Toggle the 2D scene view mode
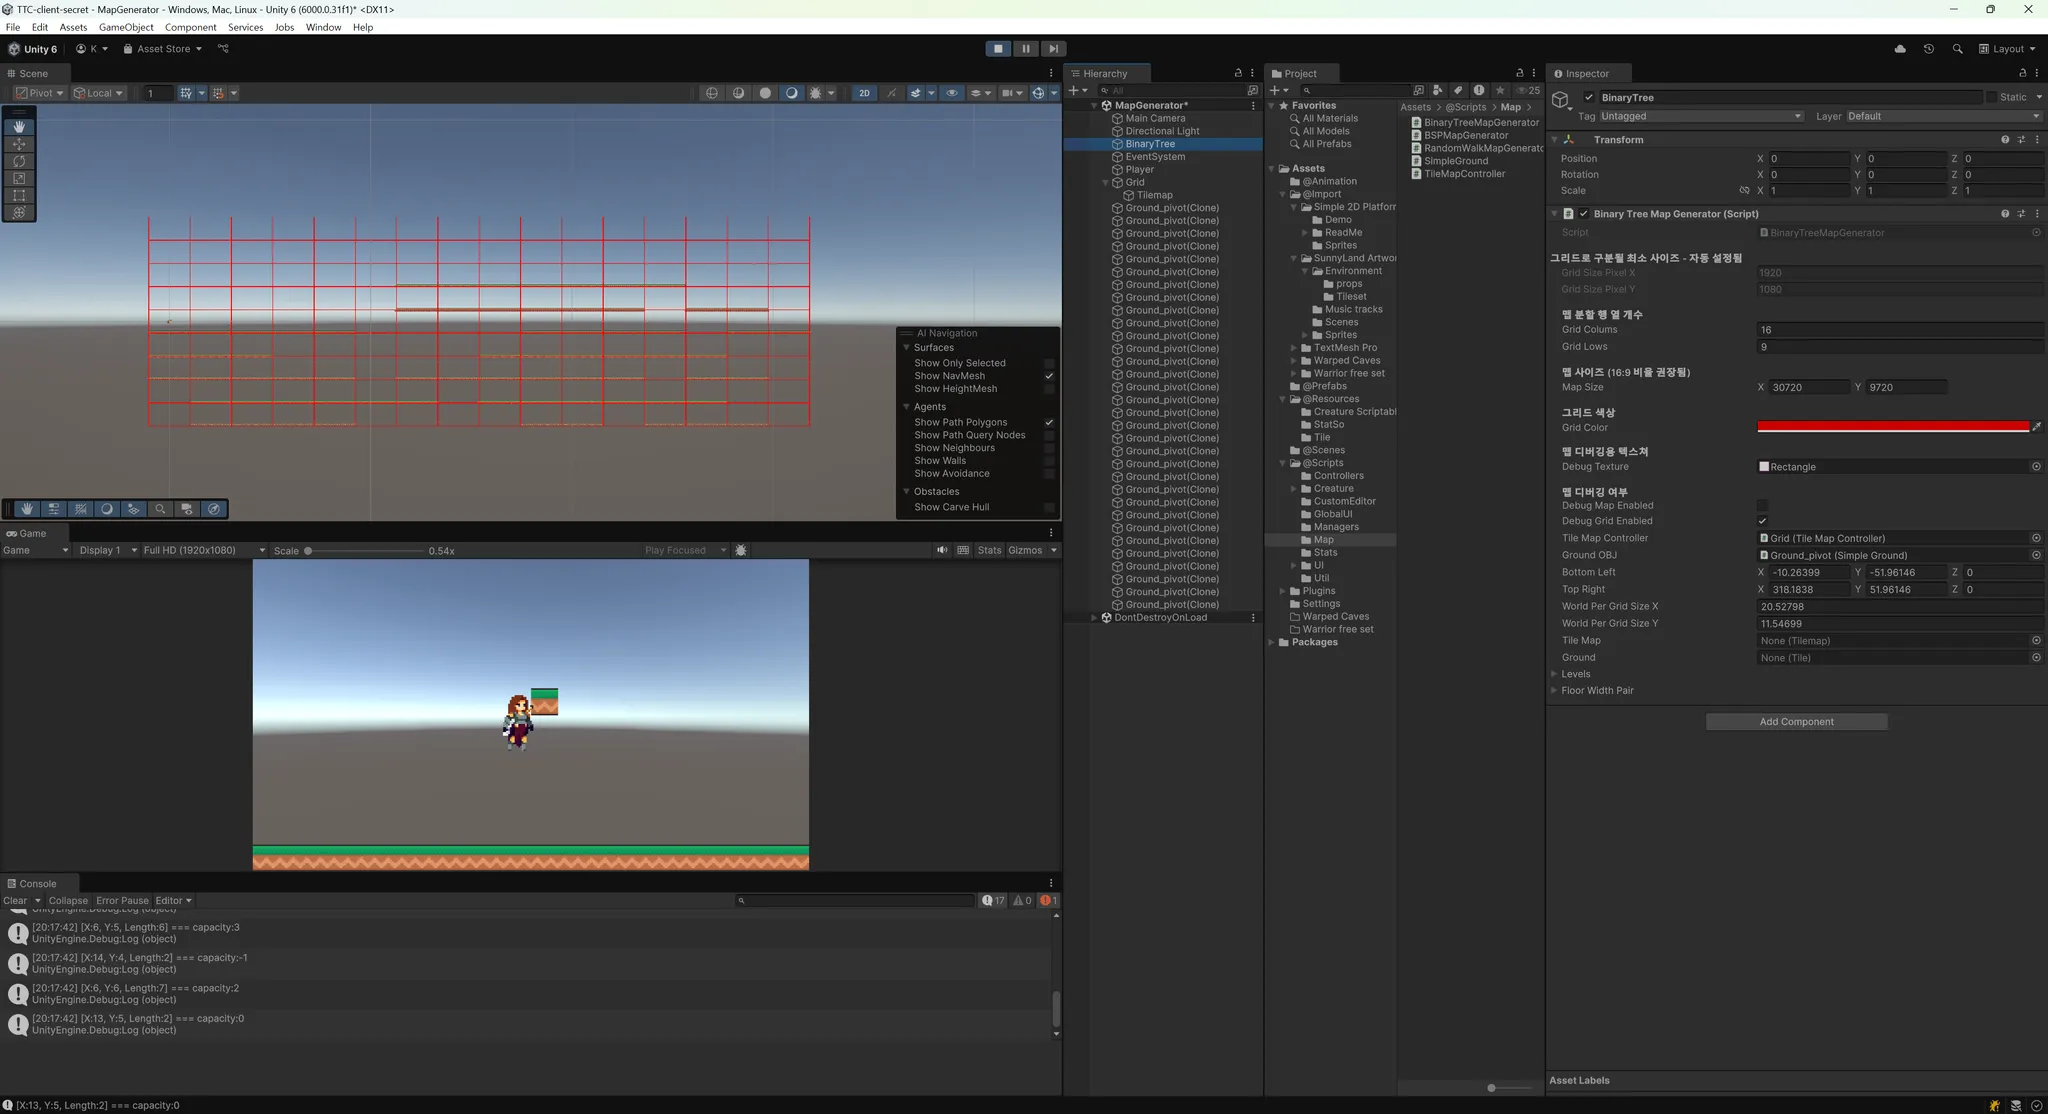 click(864, 93)
